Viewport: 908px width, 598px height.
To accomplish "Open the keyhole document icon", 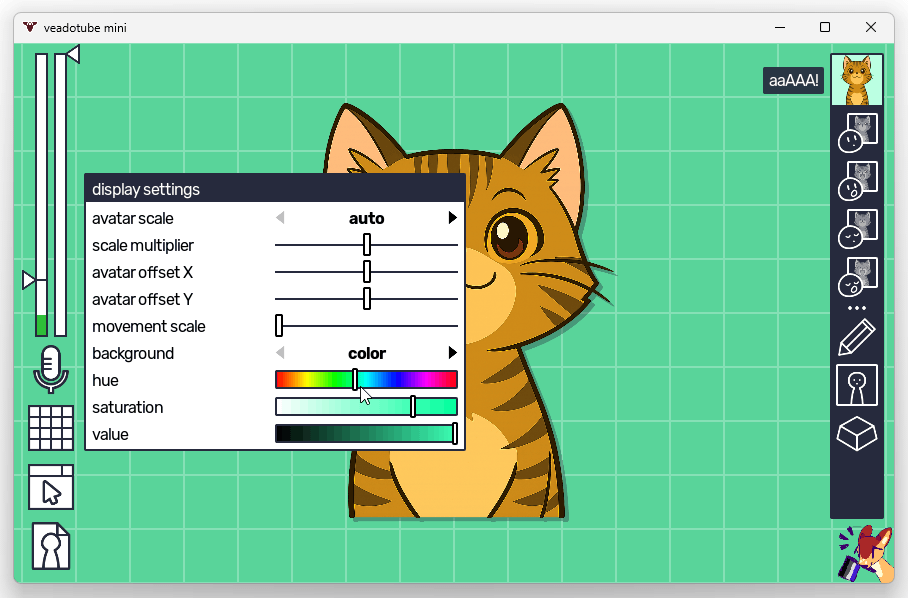I will (51, 546).
